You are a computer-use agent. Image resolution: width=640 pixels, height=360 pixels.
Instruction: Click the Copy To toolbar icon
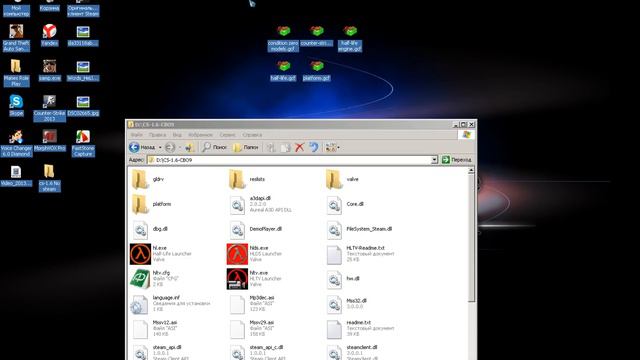pyautogui.click(x=285, y=147)
